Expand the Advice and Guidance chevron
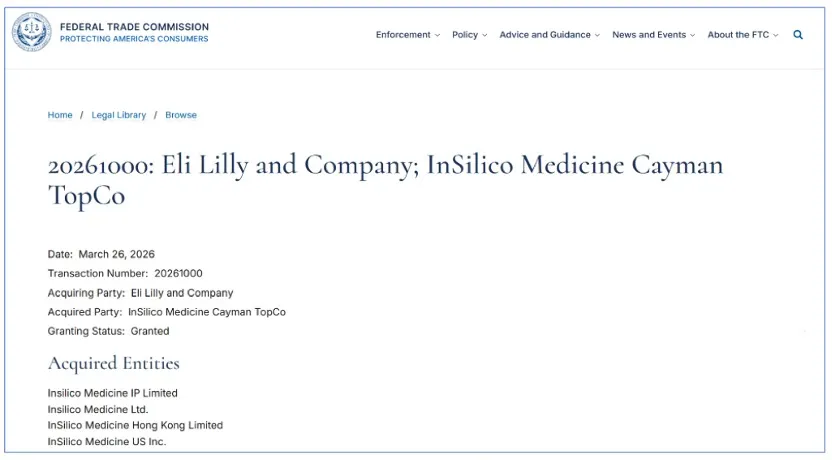Viewport: 832px width, 460px height. point(598,36)
